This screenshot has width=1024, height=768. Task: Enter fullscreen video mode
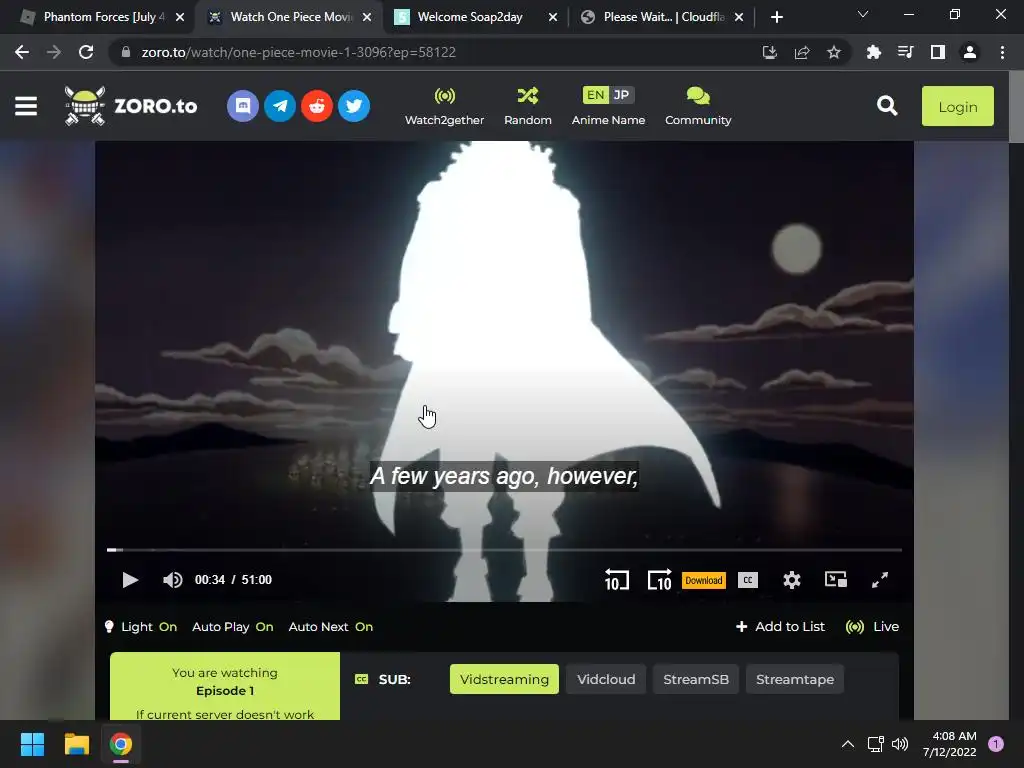point(880,580)
